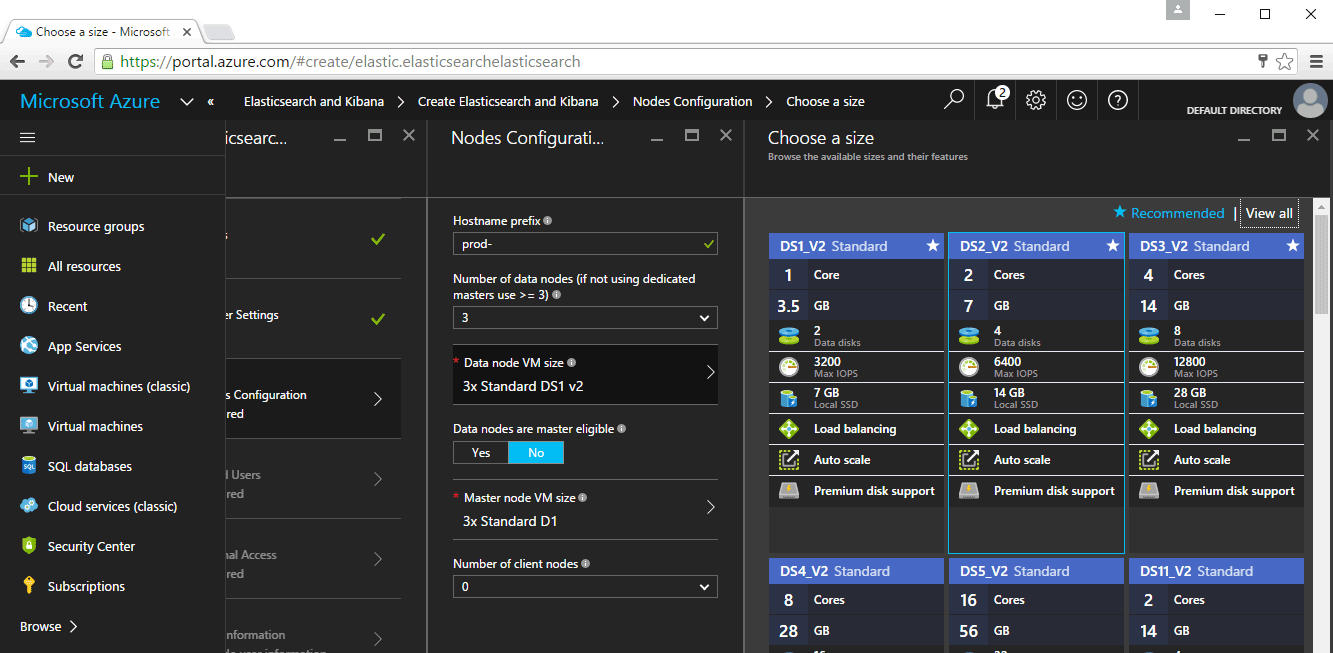This screenshot has height=653, width=1333.
Task: Click the Auto scale icon on DS1_V2 tile
Action: pyautogui.click(x=789, y=459)
